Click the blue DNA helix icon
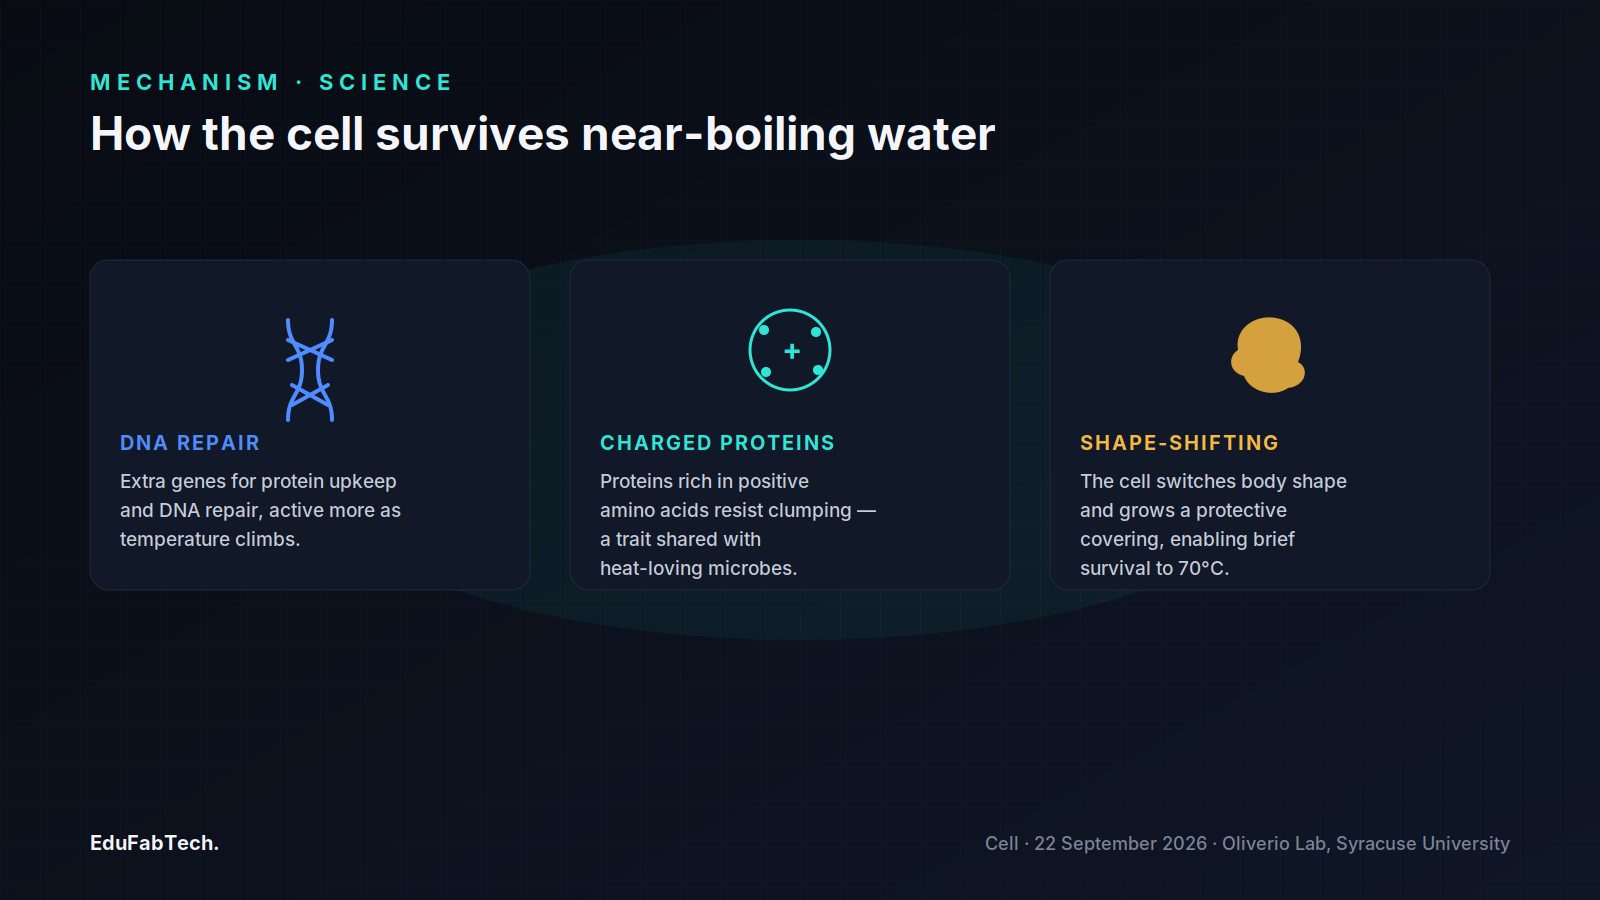Image resolution: width=1600 pixels, height=900 pixels. tap(310, 370)
